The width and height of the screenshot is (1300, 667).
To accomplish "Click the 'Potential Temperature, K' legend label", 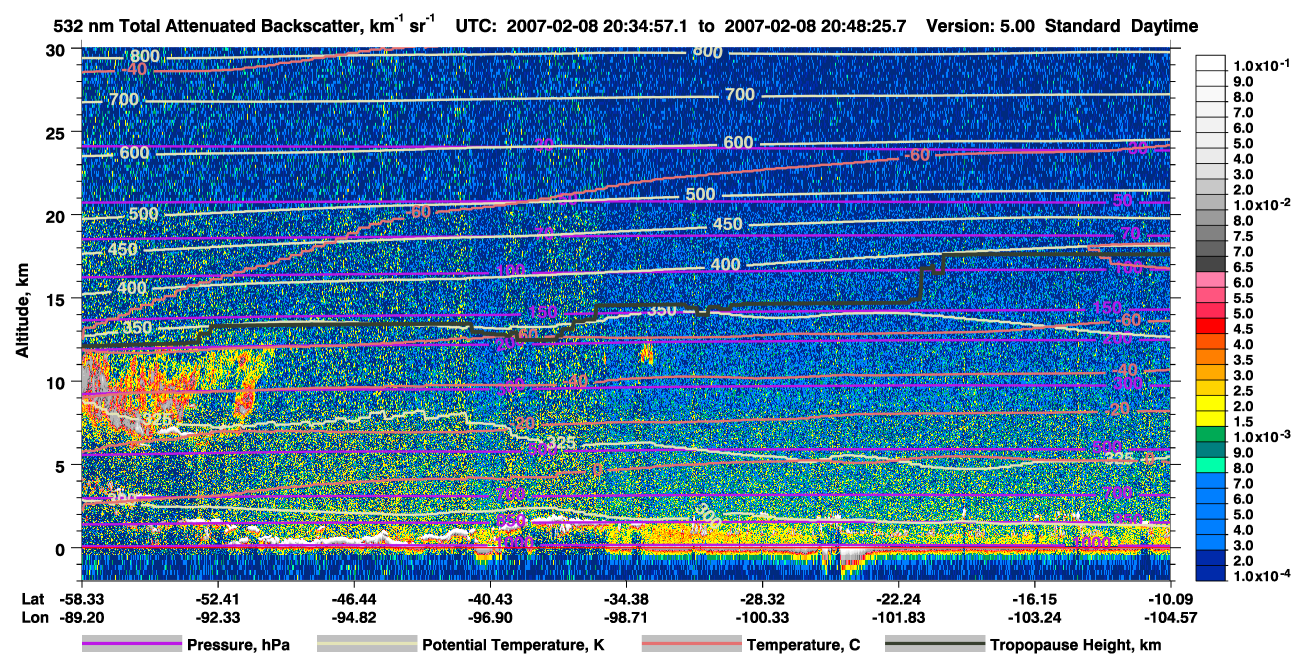I will pyautogui.click(x=513, y=645).
